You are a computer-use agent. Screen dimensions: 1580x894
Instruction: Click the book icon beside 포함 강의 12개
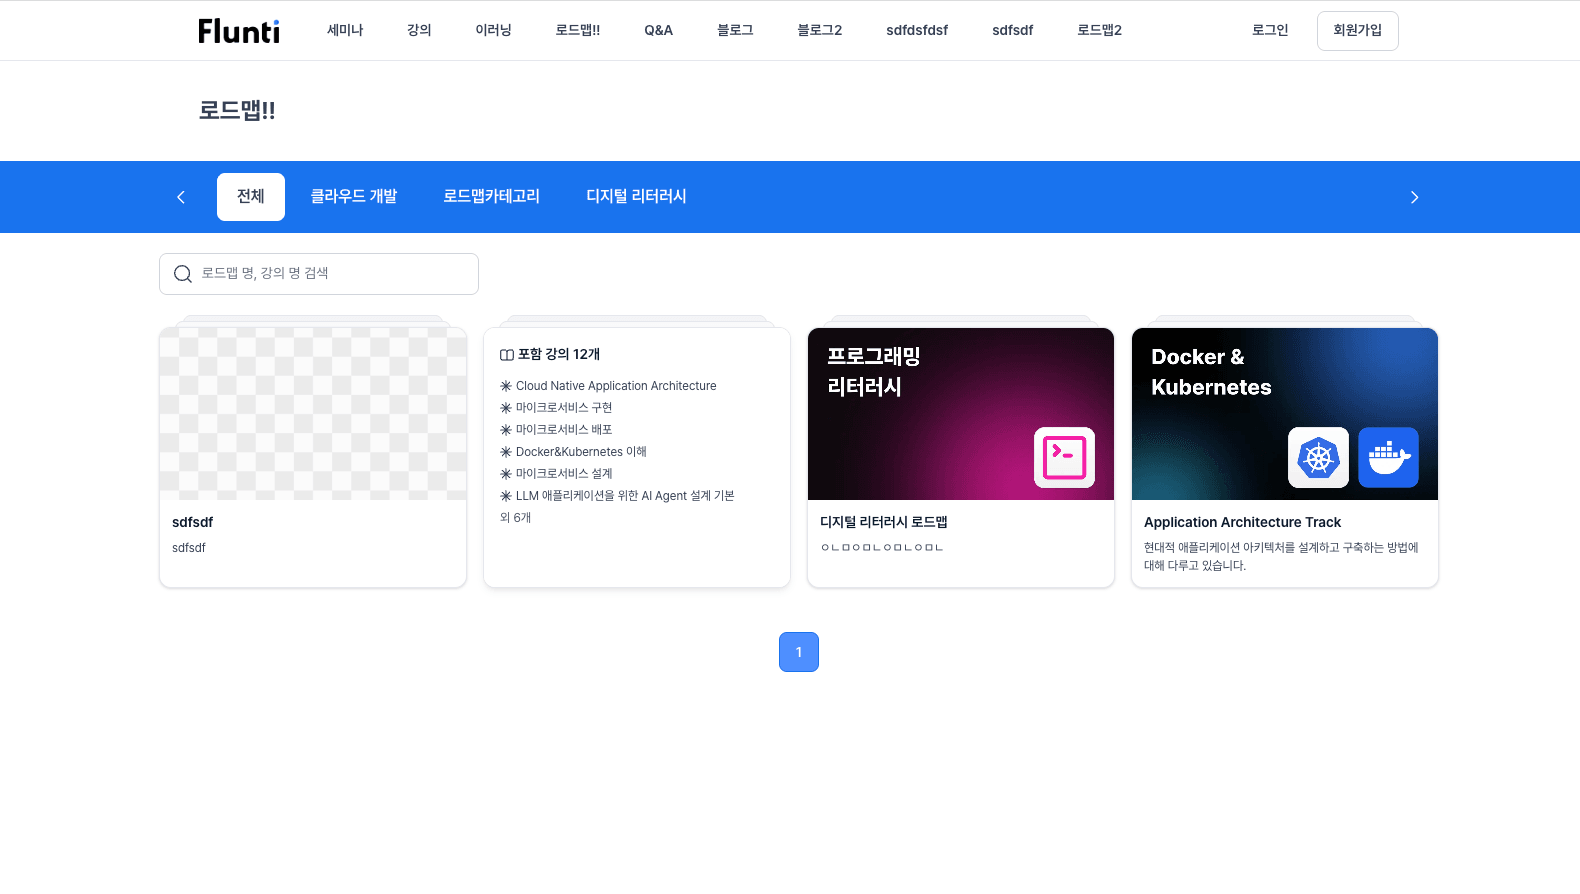click(507, 355)
